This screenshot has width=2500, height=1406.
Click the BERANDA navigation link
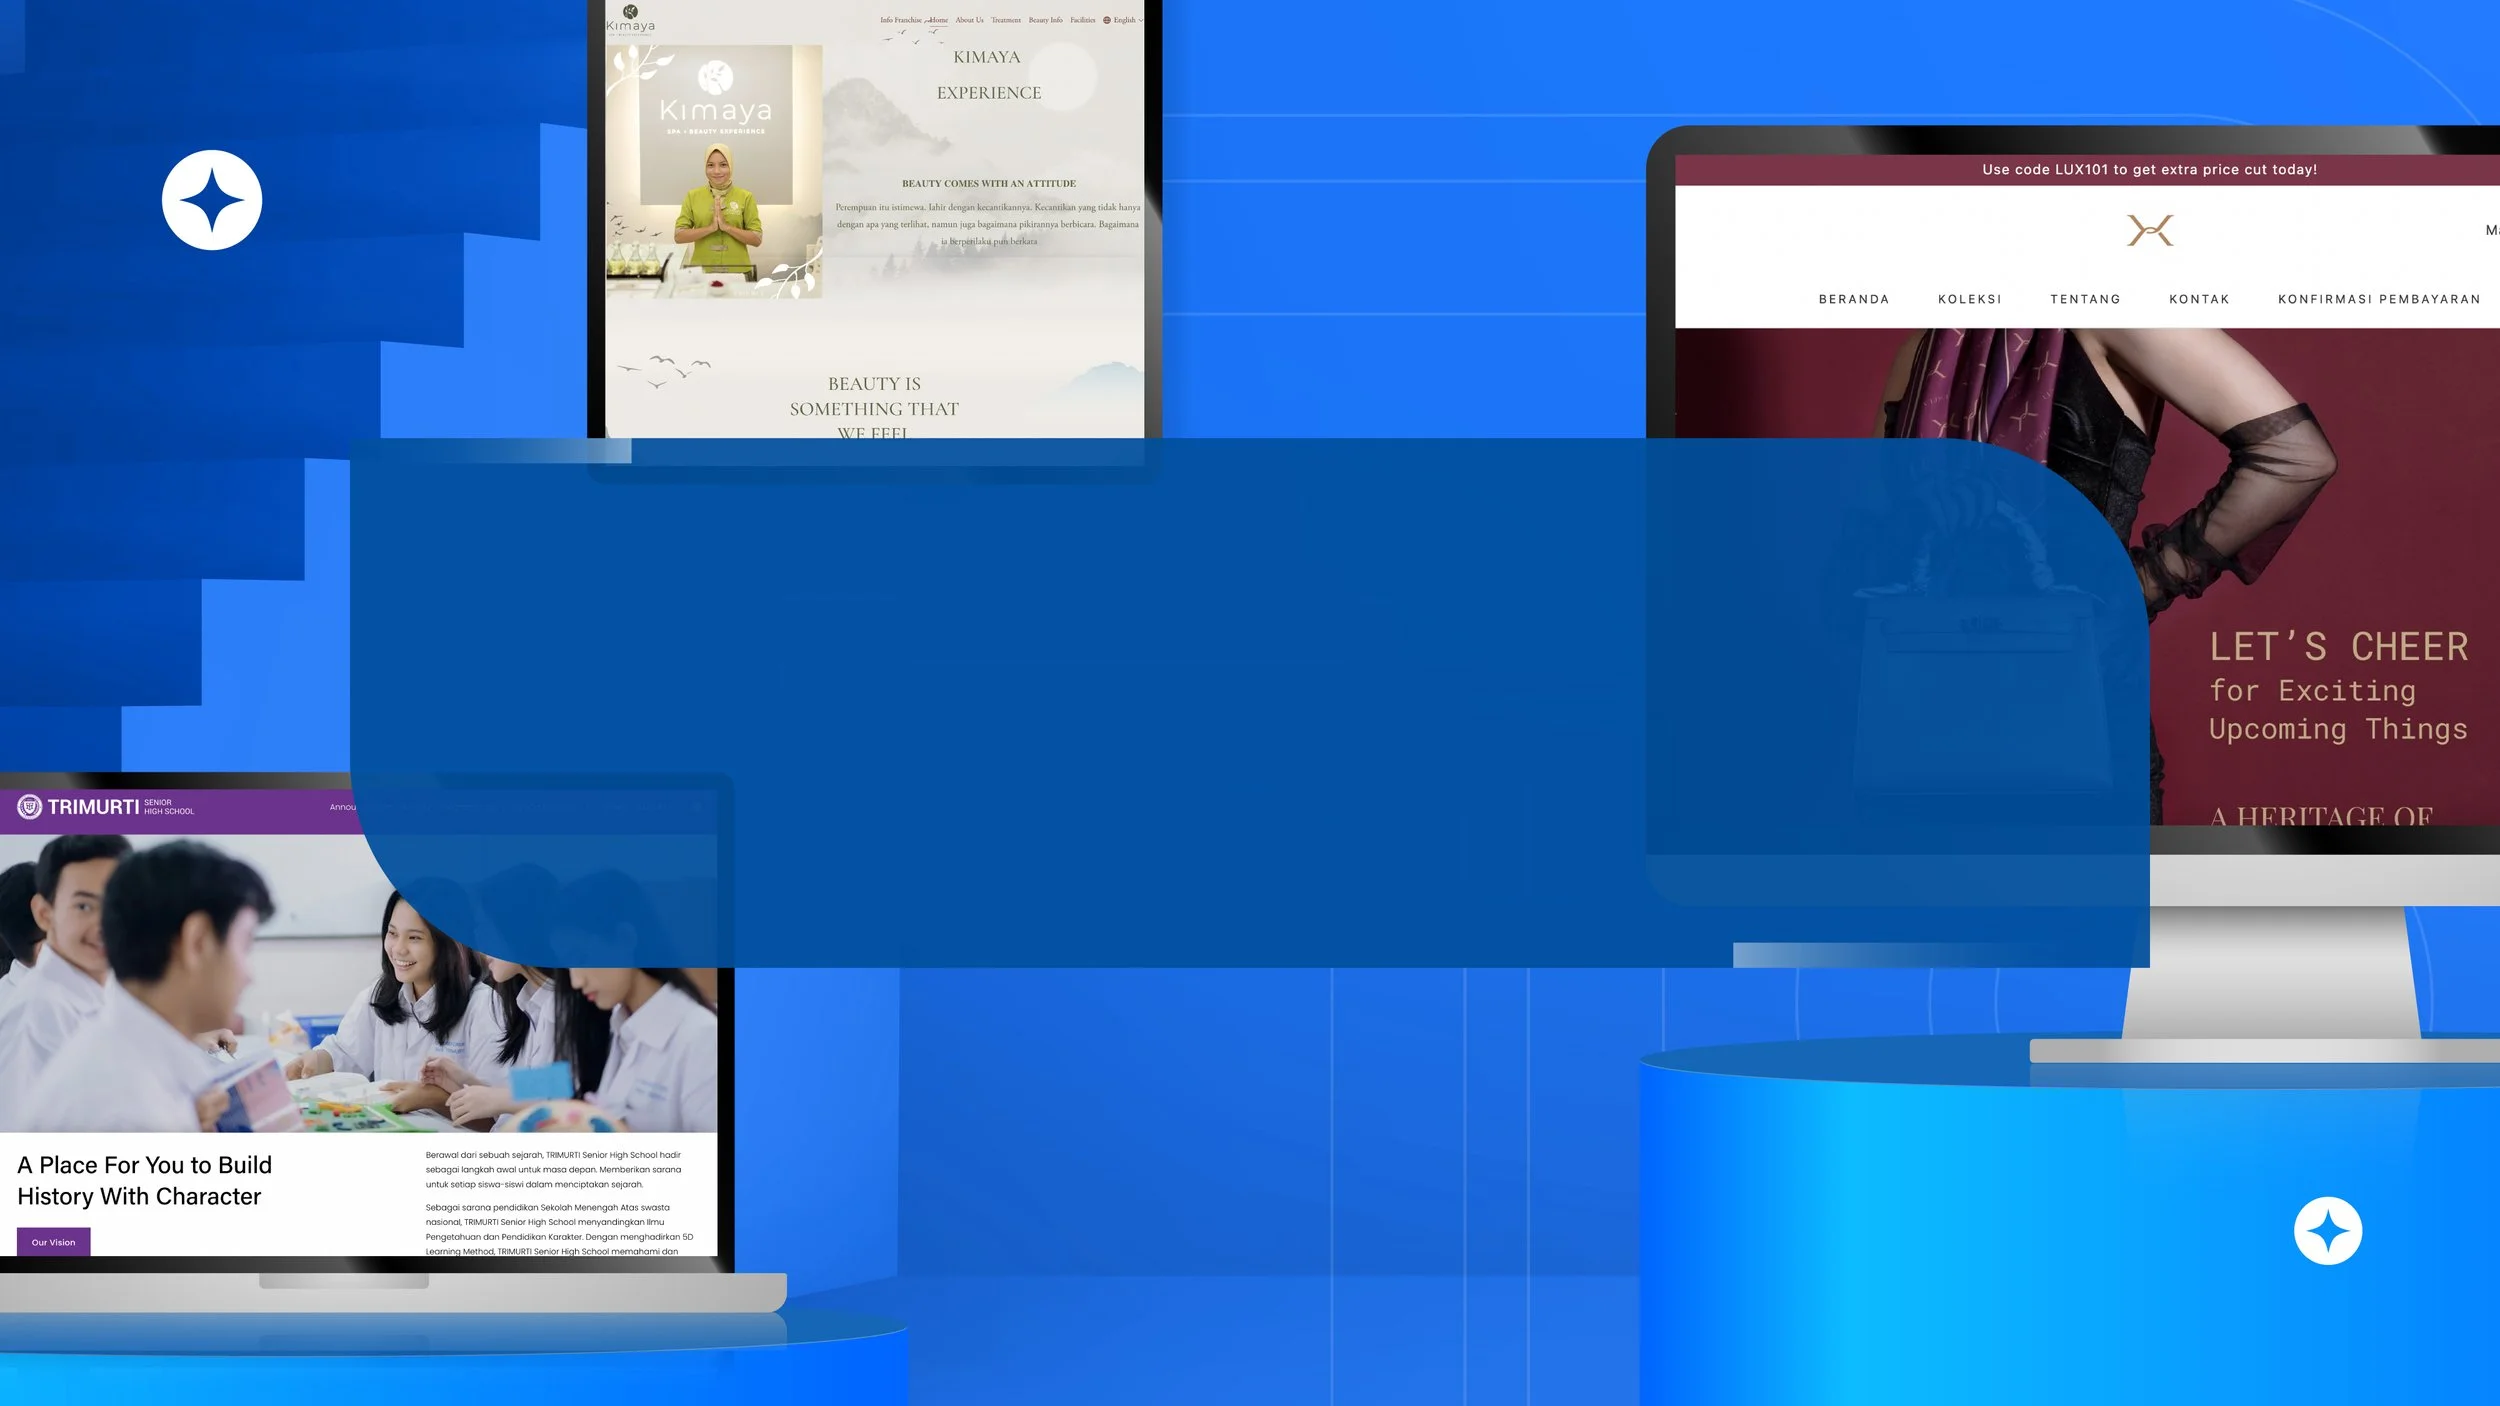click(1853, 299)
